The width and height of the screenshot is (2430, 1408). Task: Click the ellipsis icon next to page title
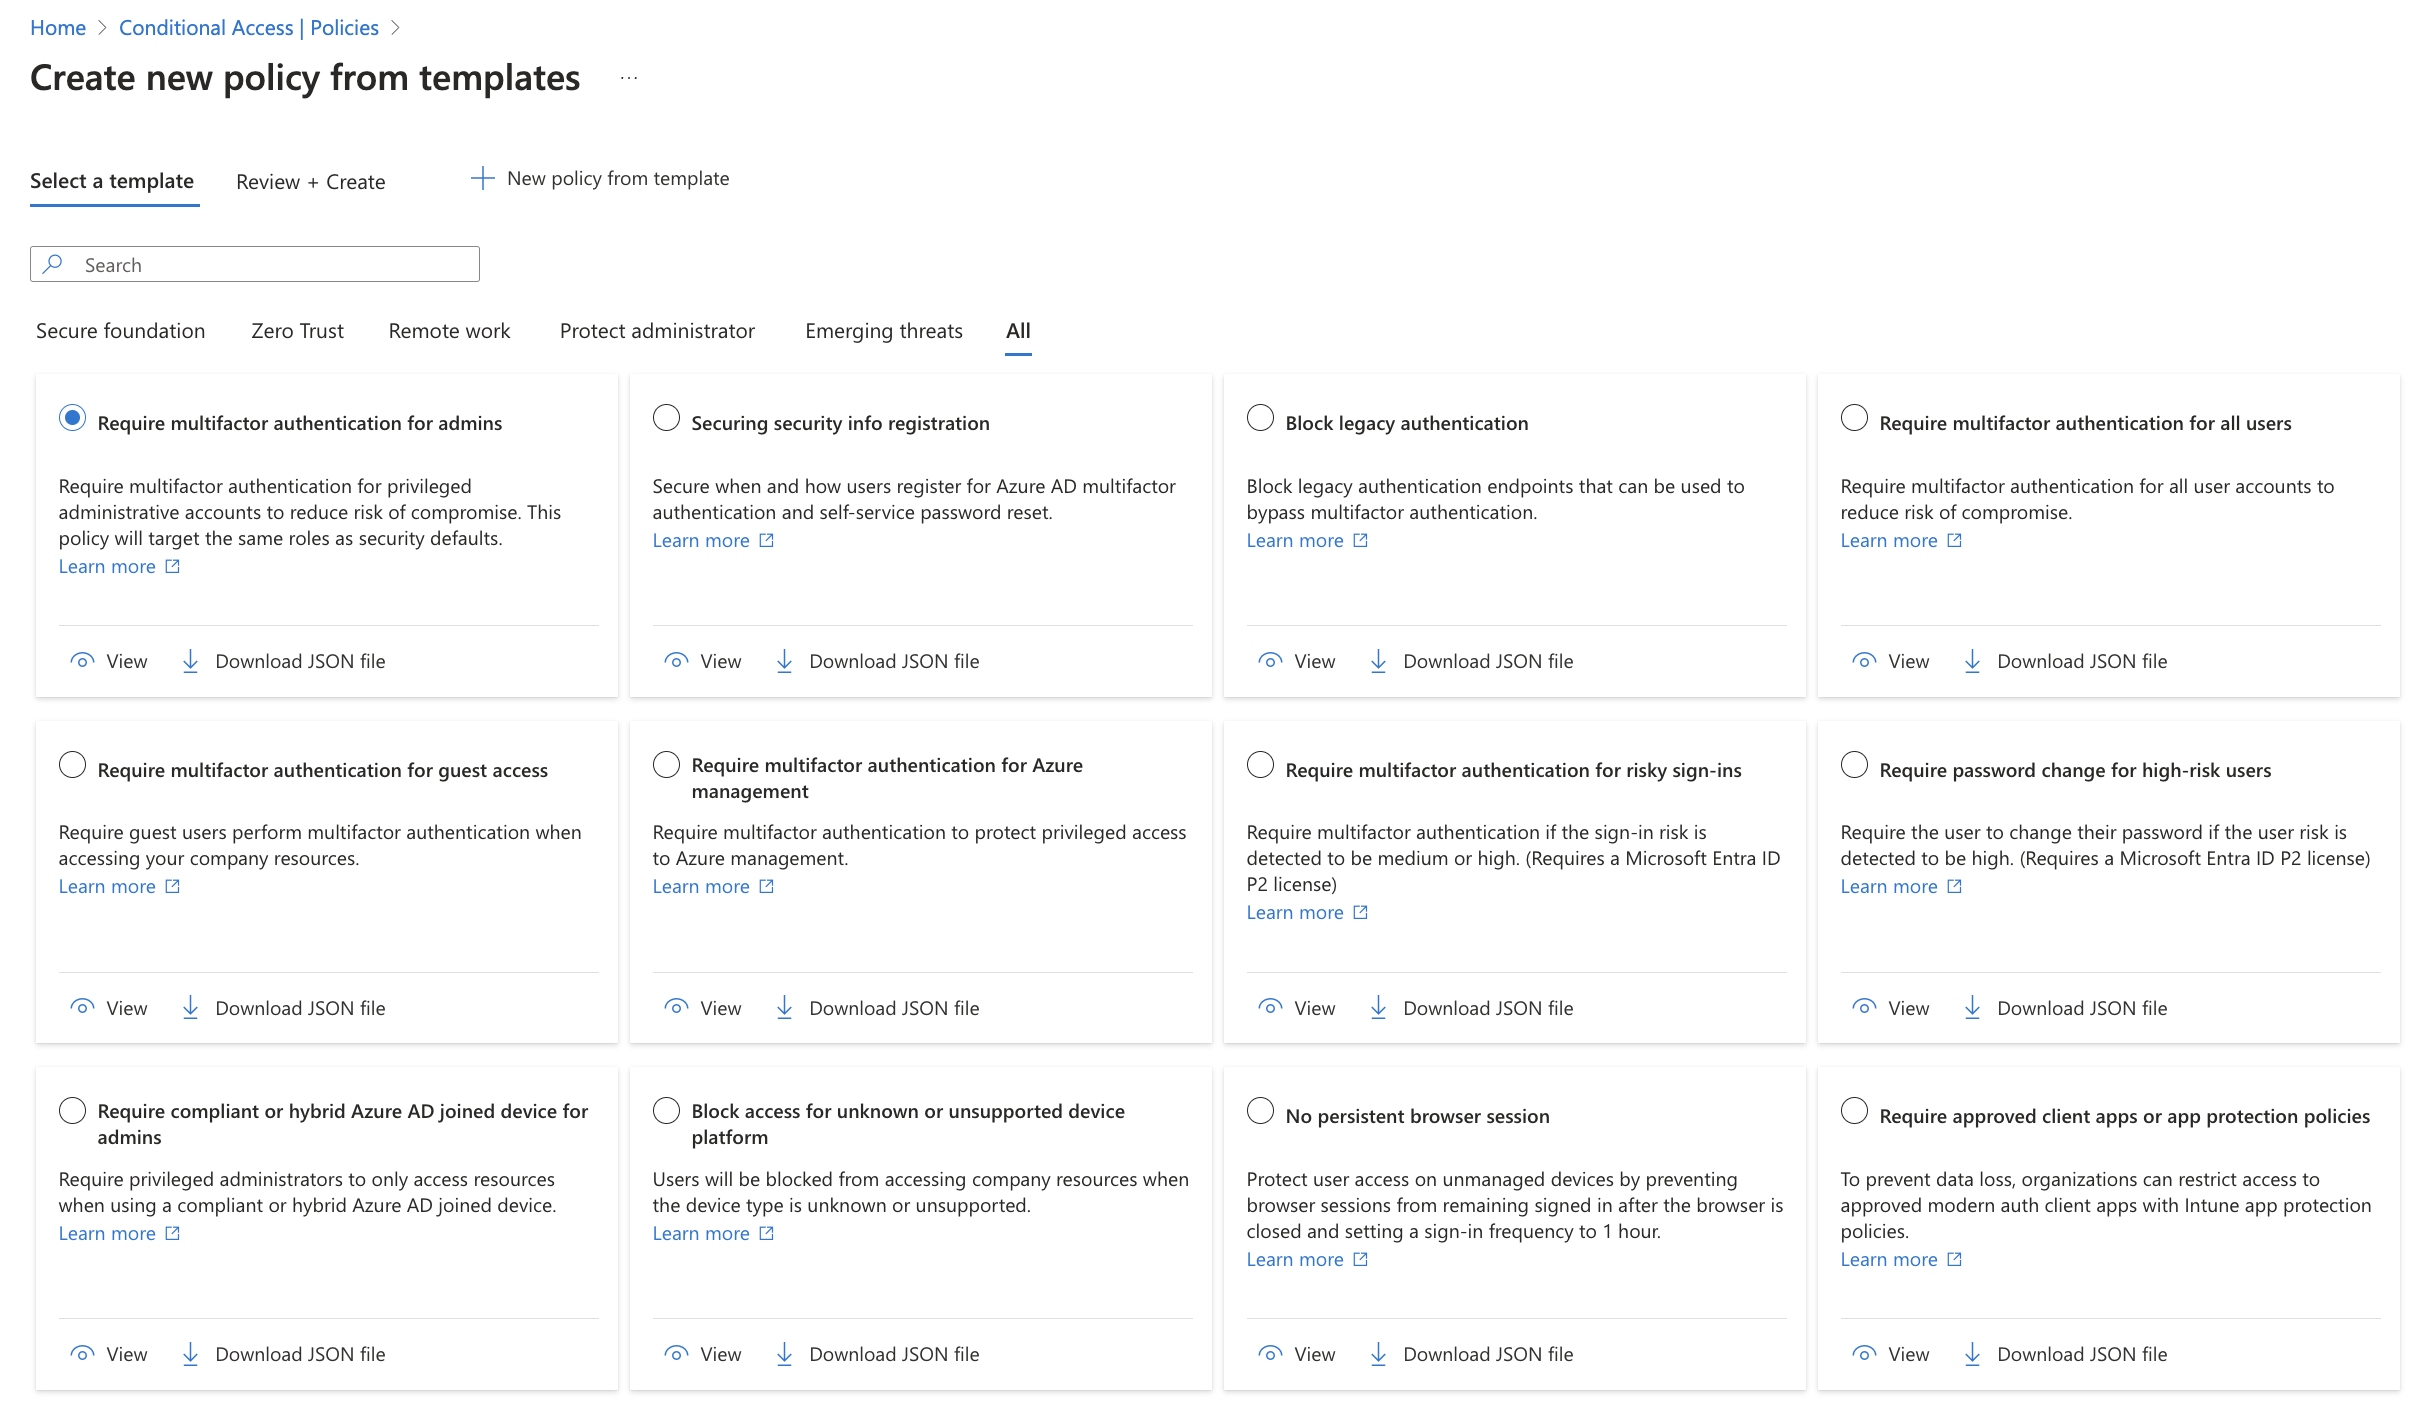click(x=628, y=78)
